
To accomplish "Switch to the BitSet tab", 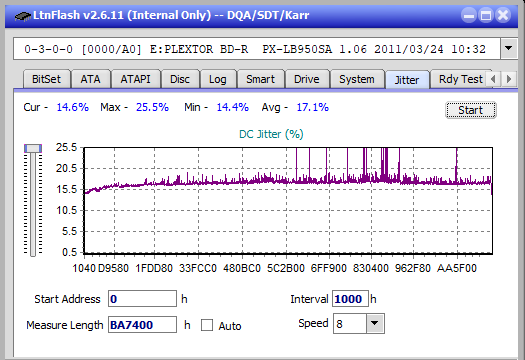I will 47,79.
